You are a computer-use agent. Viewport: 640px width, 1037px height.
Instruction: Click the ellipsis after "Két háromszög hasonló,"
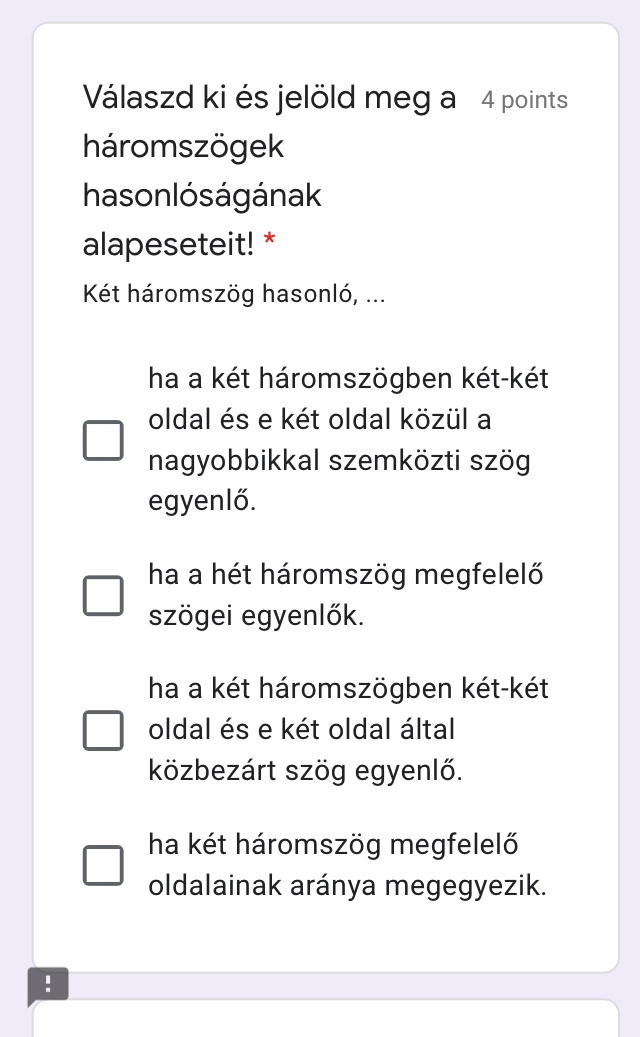[376, 296]
